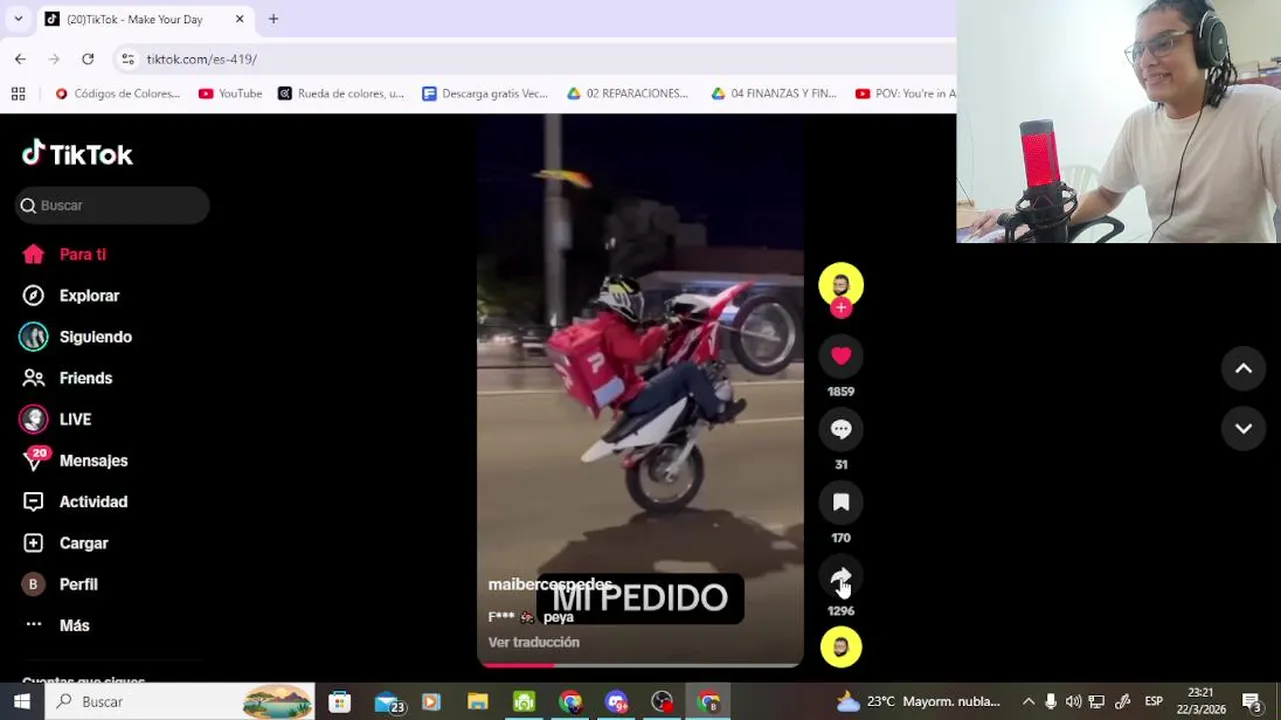Open Chrome apps grid shortcut
The height and width of the screenshot is (720, 1281).
coord(18,93)
